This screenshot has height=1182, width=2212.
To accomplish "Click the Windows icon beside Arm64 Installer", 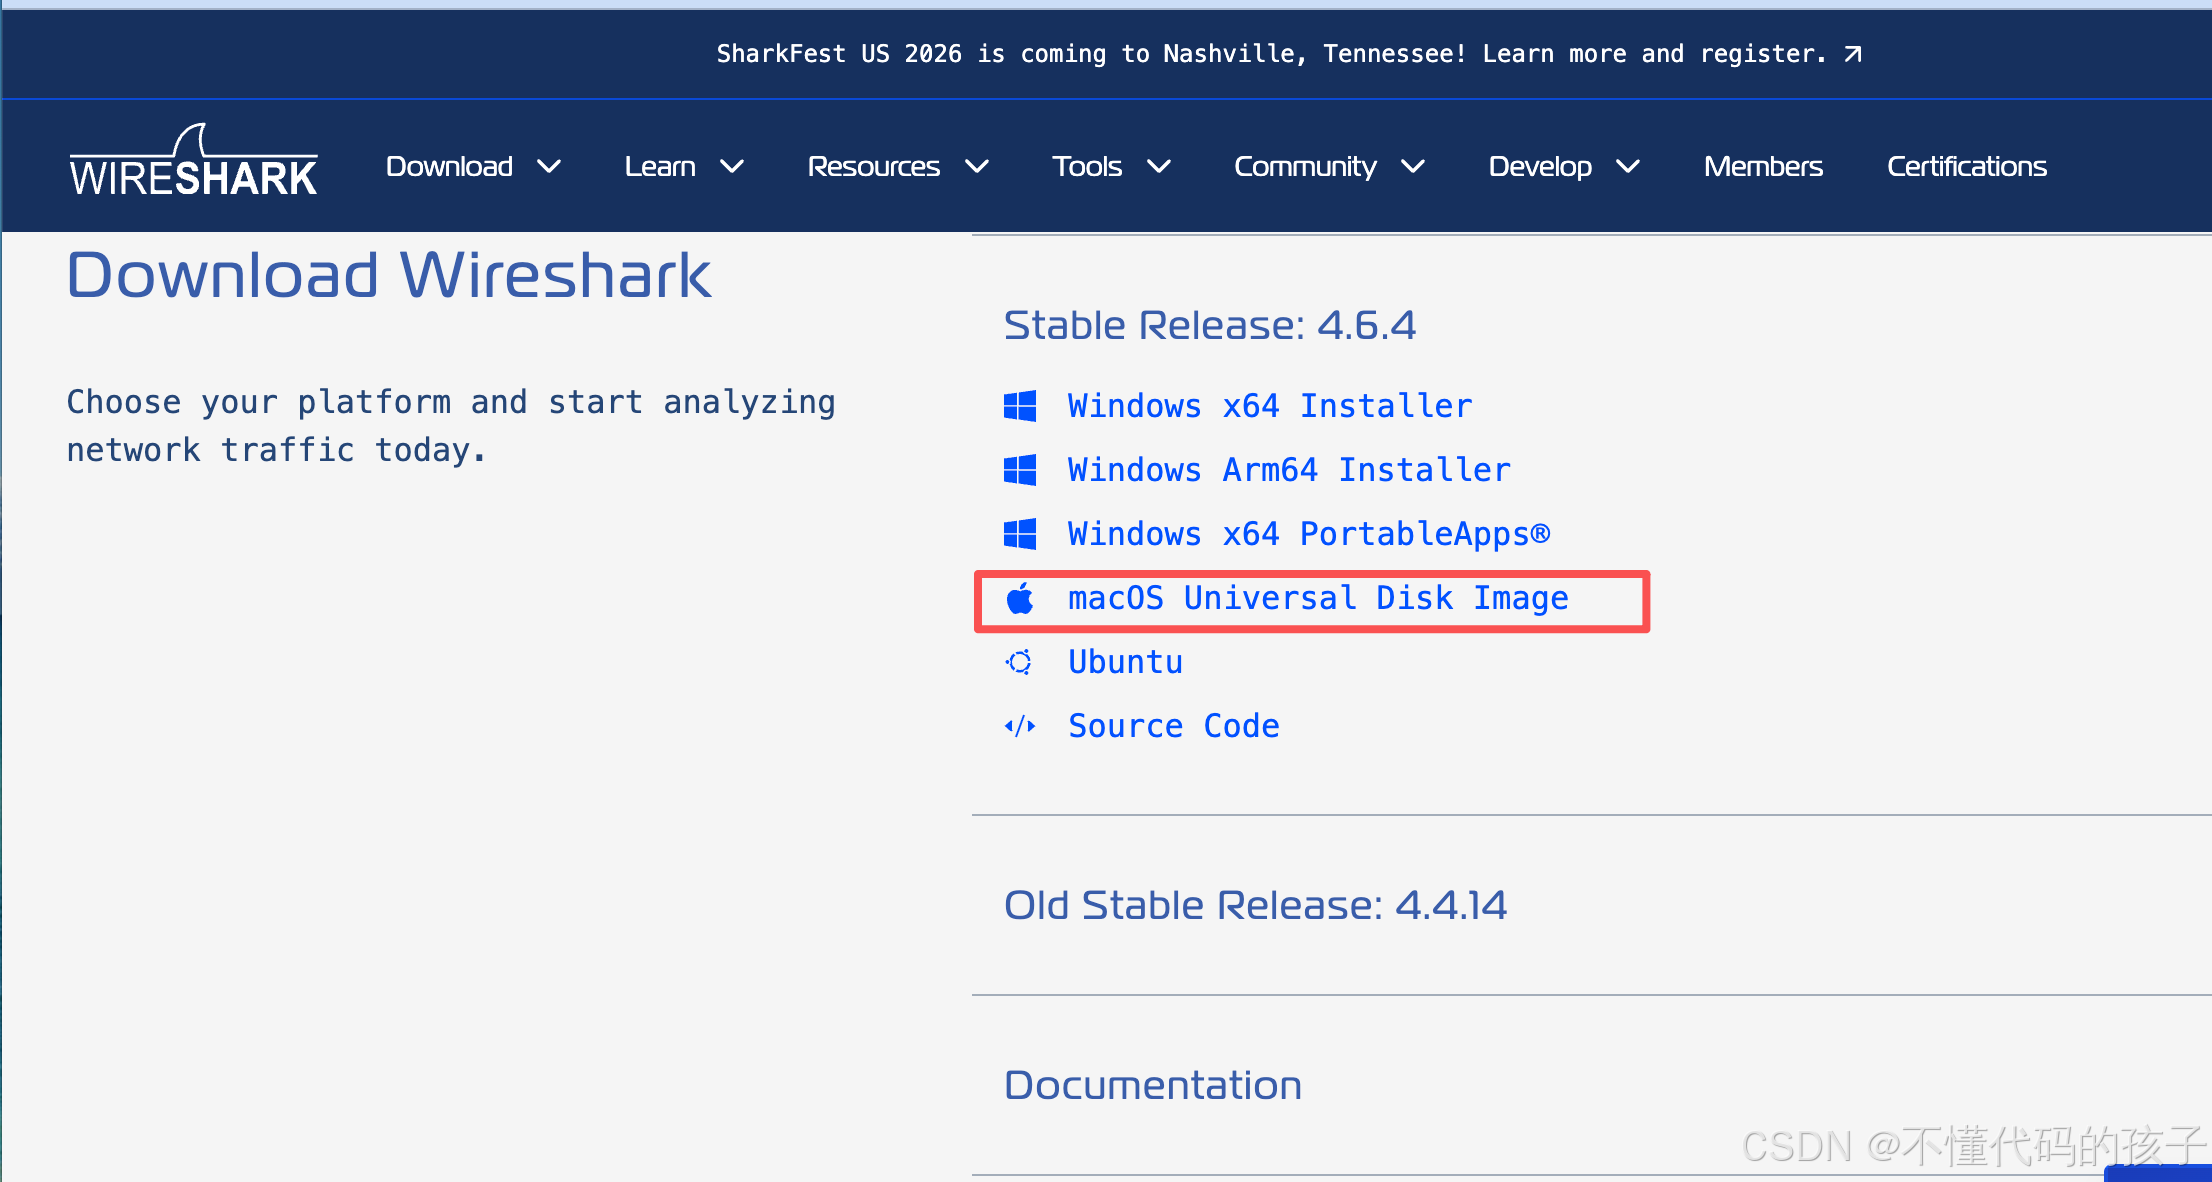I will coord(1020,470).
